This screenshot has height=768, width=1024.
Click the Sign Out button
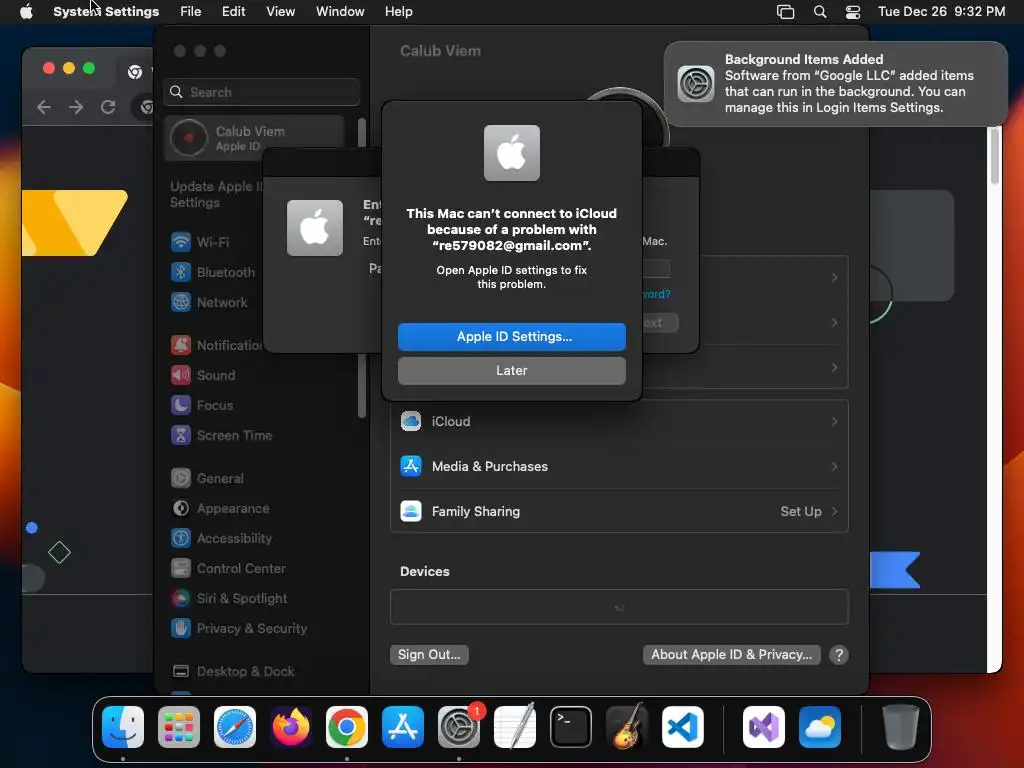(429, 654)
